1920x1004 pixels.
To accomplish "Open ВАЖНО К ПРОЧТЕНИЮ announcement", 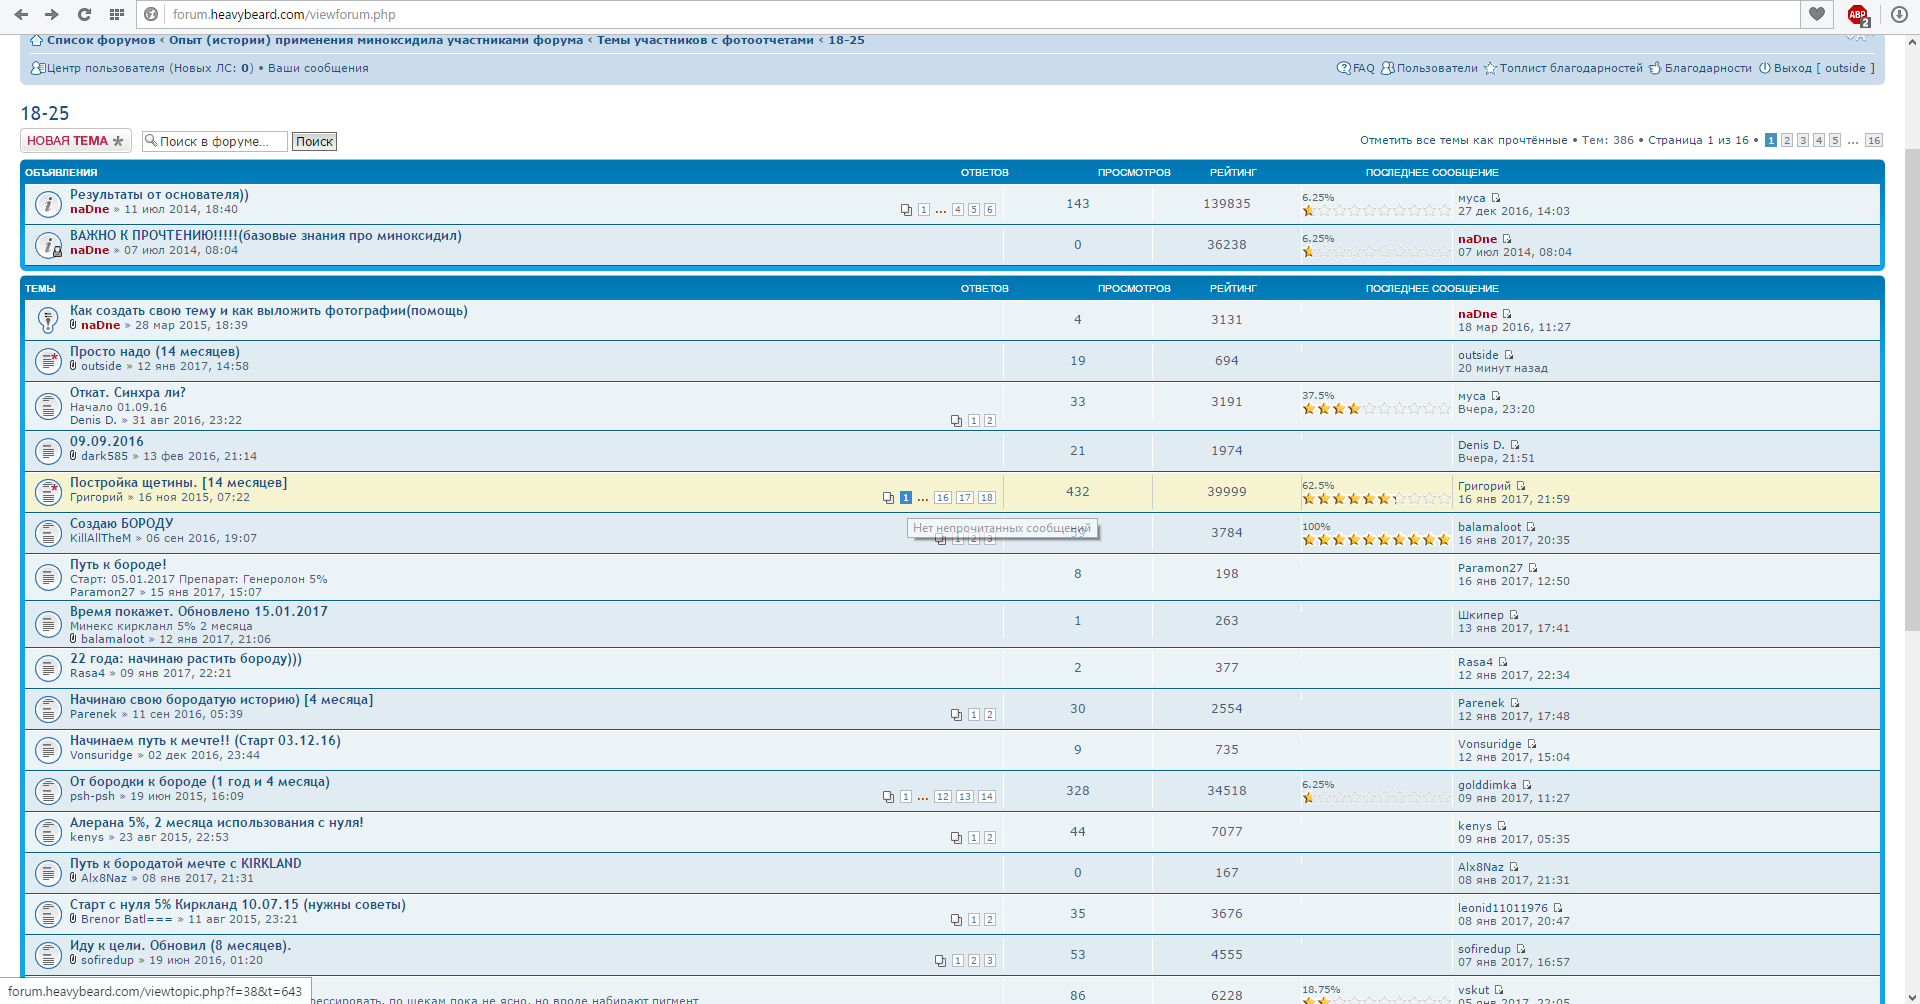I will pyautogui.click(x=265, y=236).
